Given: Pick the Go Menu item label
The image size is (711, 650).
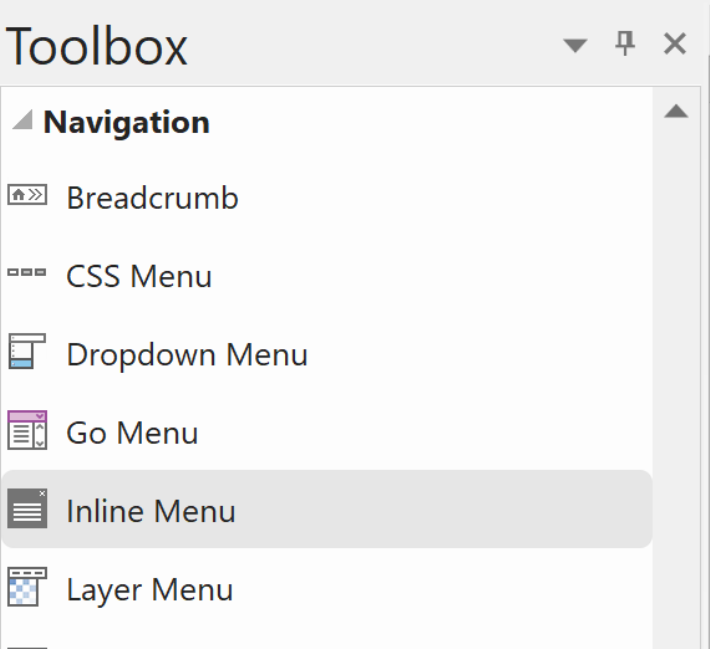Looking at the screenshot, I should pyautogui.click(x=132, y=432).
